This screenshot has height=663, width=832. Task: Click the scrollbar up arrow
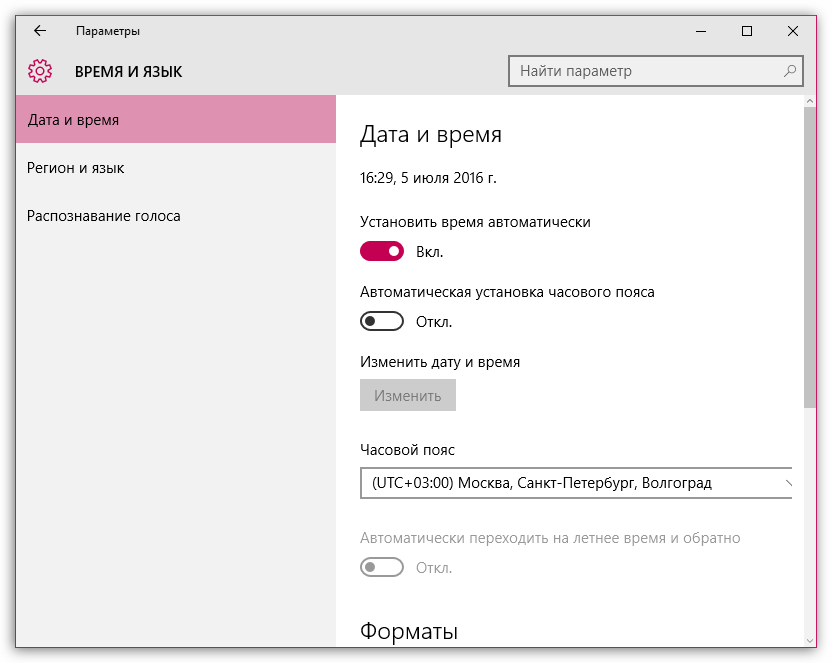[809, 102]
